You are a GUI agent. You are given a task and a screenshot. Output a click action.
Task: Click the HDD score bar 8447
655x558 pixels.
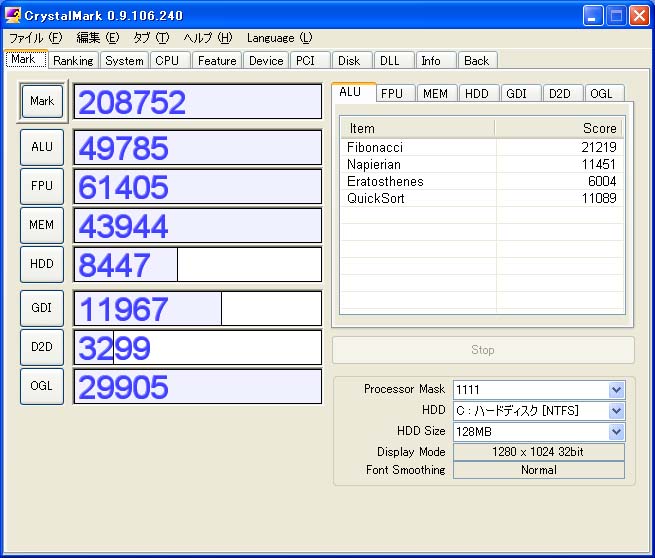tap(198, 264)
